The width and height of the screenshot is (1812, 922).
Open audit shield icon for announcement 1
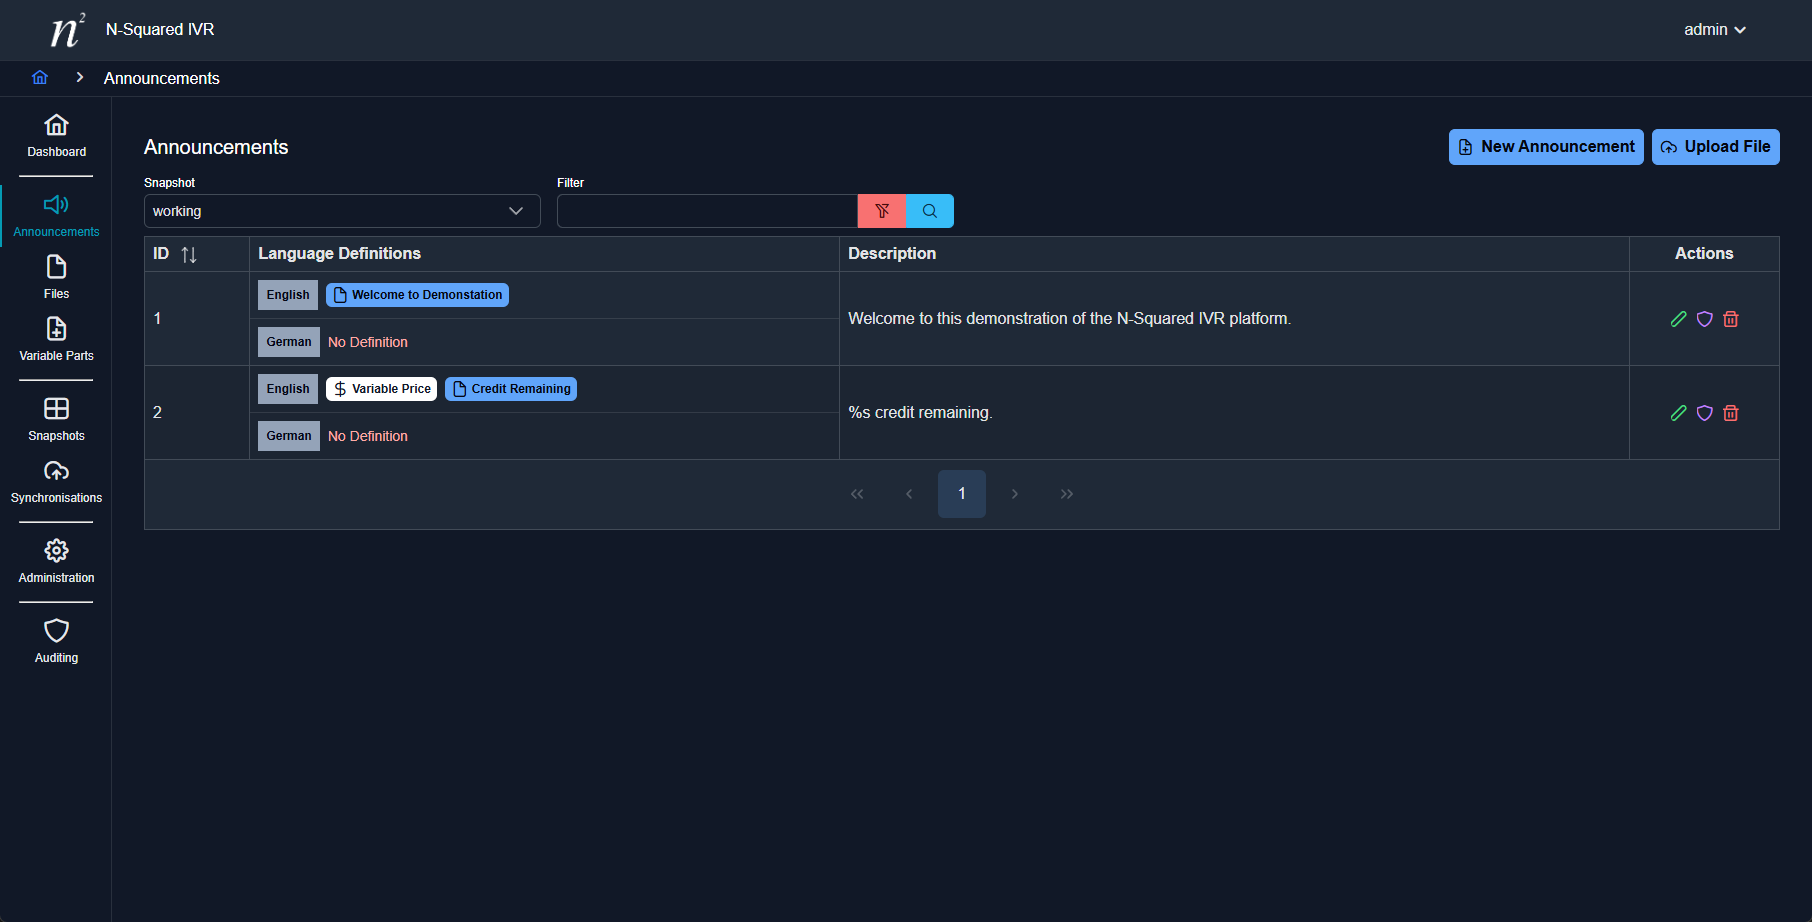[x=1704, y=319]
